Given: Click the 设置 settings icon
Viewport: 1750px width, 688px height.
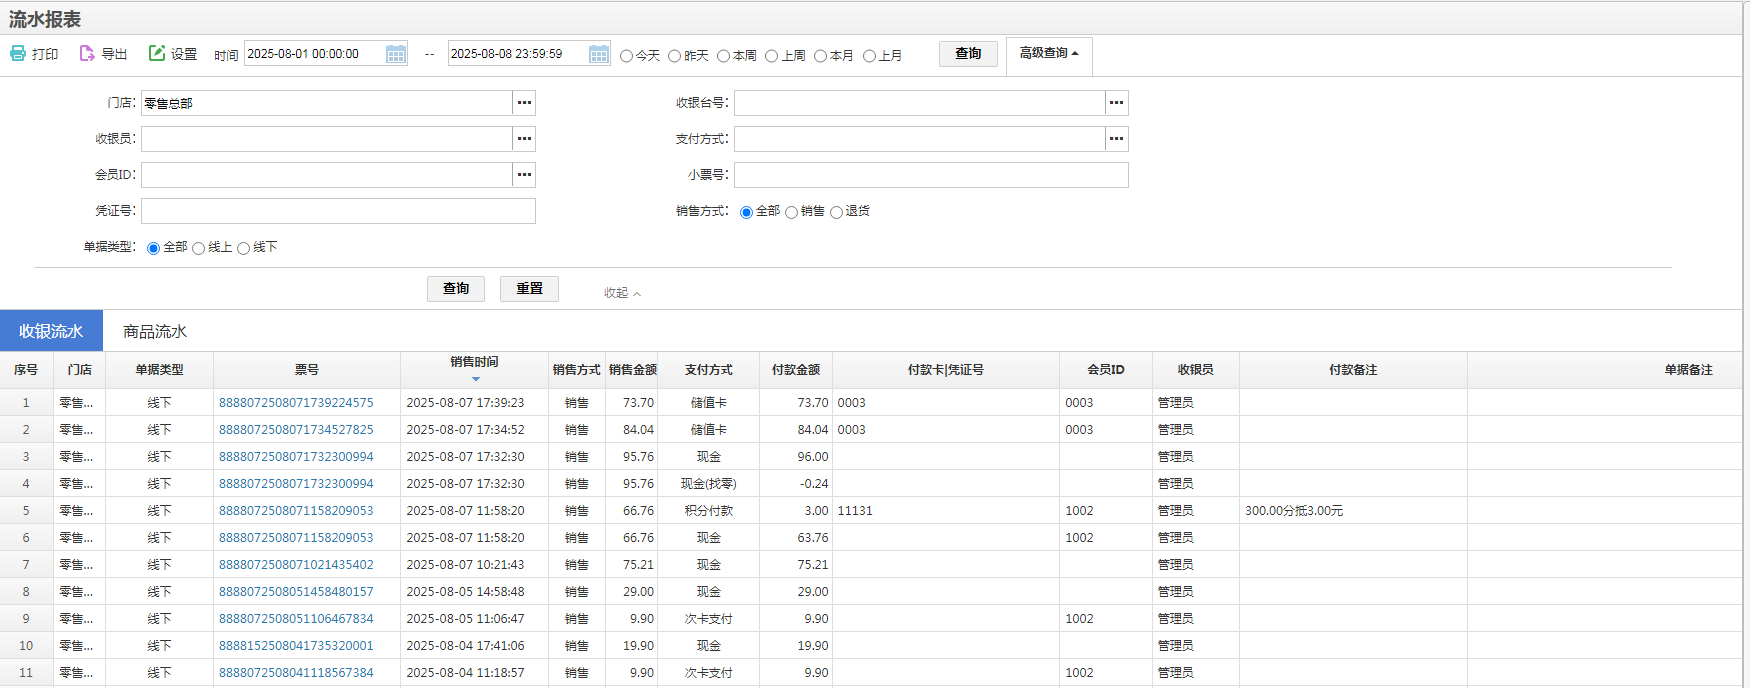Looking at the screenshot, I should point(157,53).
